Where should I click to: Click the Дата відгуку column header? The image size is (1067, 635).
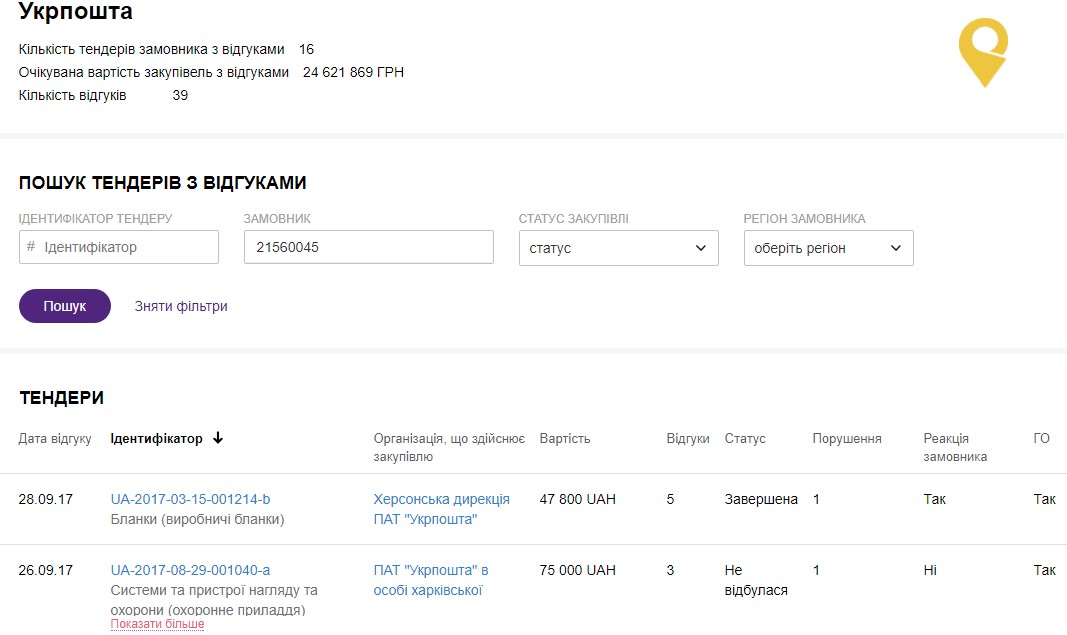[x=55, y=438]
